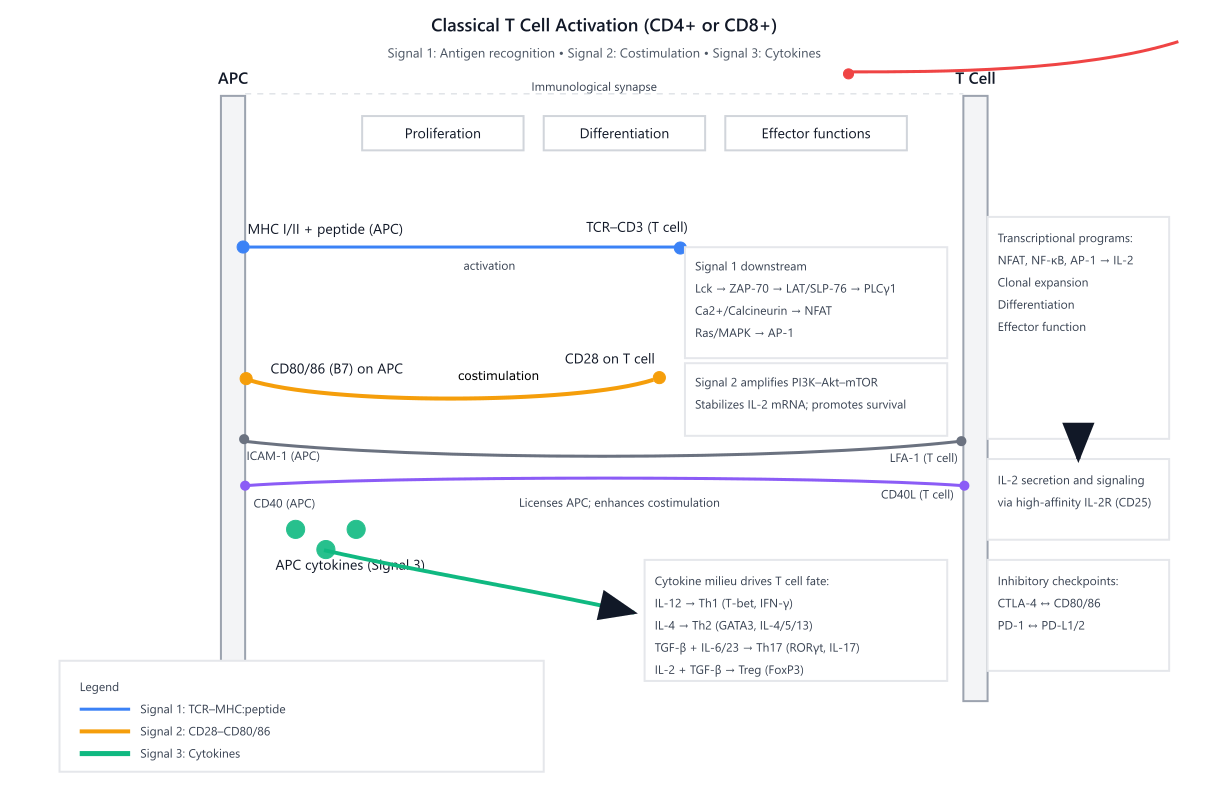The width and height of the screenshot is (1209, 799).
Task: Click the black arrowhead above IL-2 secretion box
Action: pos(1078,440)
